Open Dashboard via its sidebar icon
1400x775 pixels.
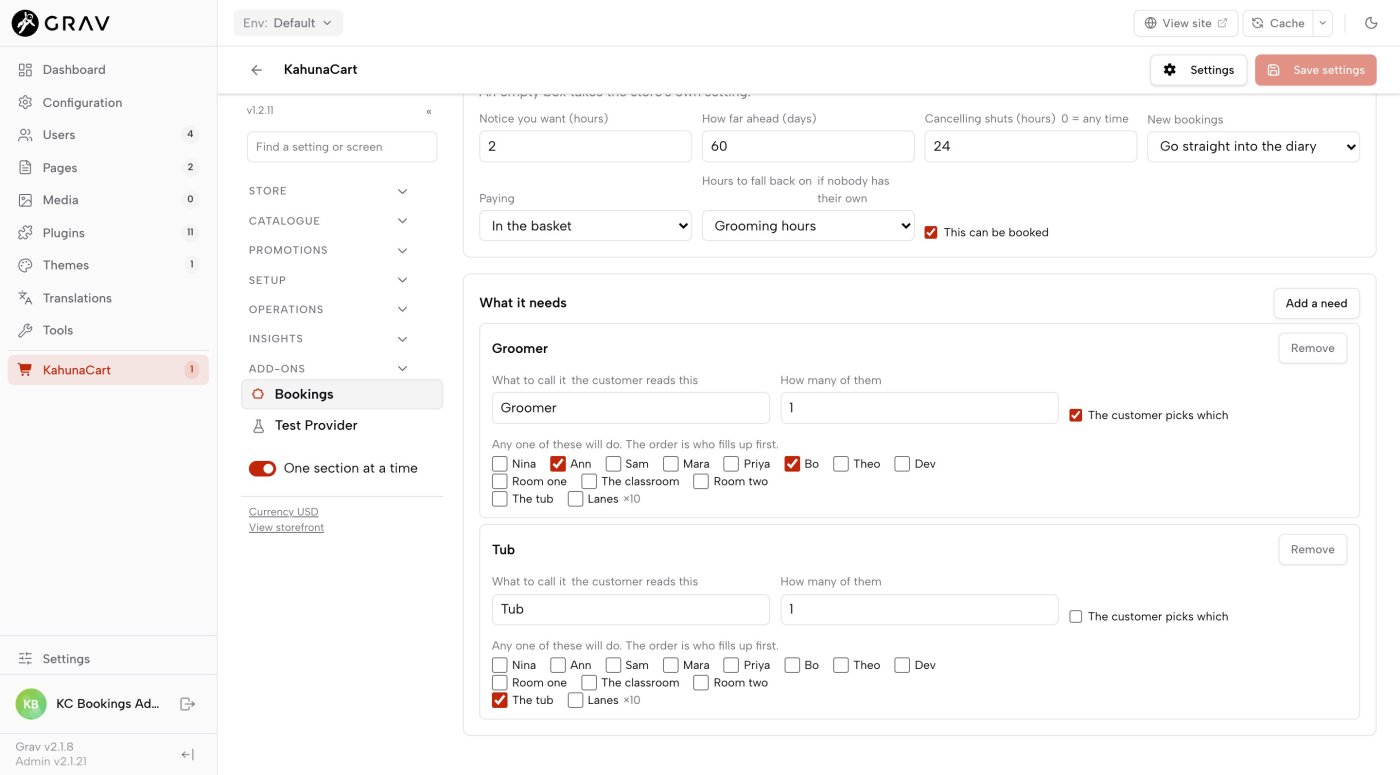point(26,70)
